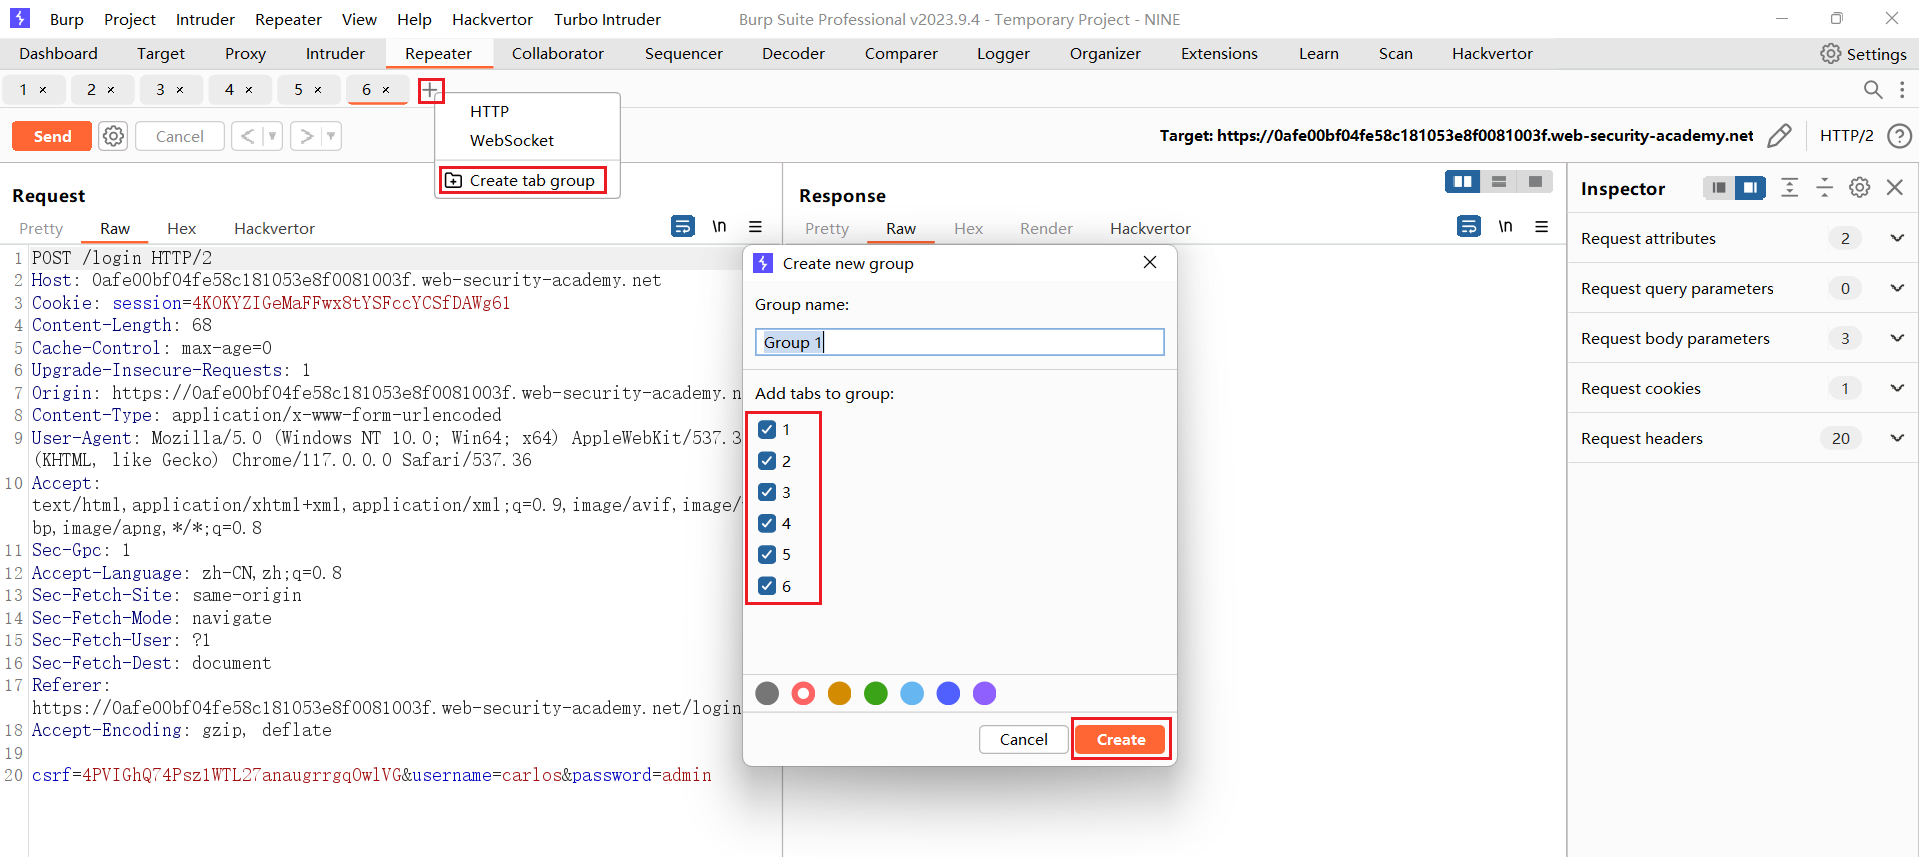Open the Hackvertor menu bar item
Viewport: 1920px width, 857px height.
tap(492, 19)
